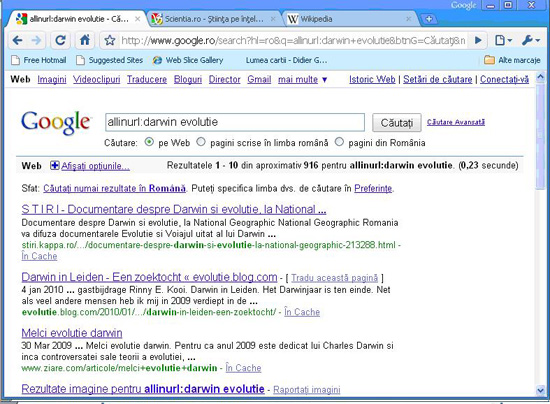Open Web Slice Gallery bookmark
550x404 pixels.
(188, 60)
